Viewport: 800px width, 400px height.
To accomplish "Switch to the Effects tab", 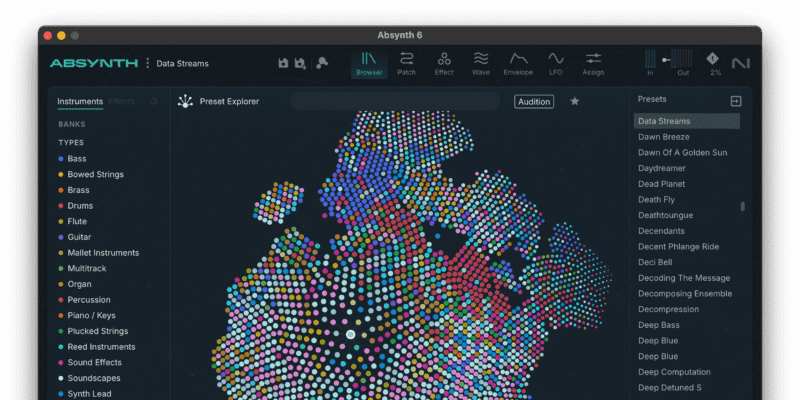I will click(121, 102).
